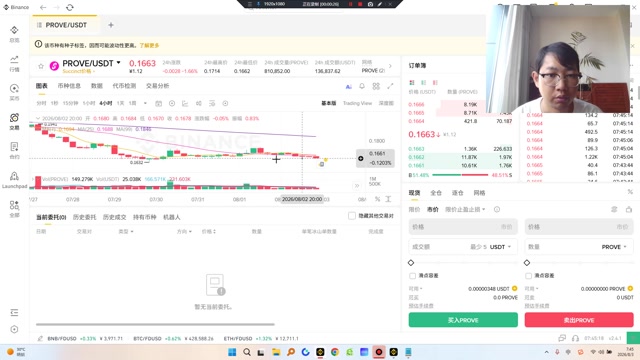This screenshot has width=640, height=360.
Task: Open the chart layout grid icon
Action: (x=376, y=86)
